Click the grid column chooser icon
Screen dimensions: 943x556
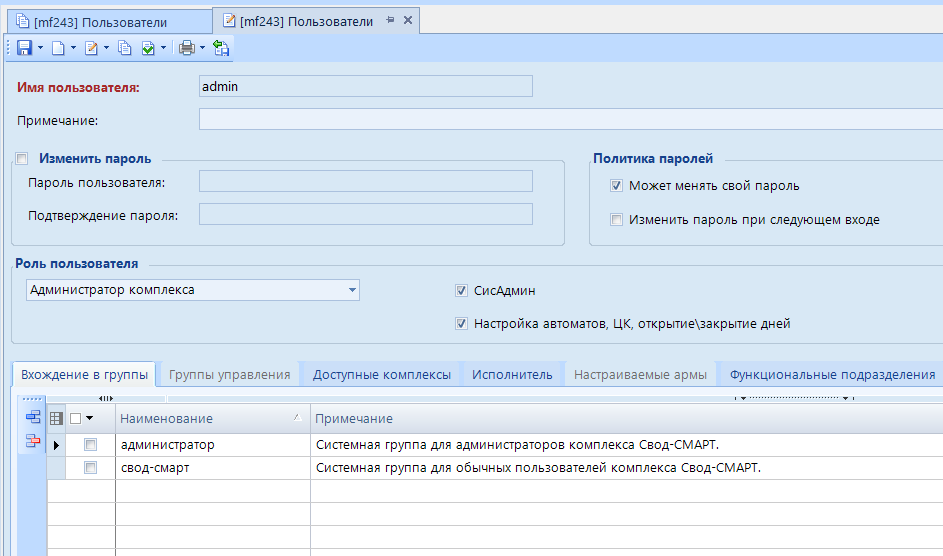56,418
